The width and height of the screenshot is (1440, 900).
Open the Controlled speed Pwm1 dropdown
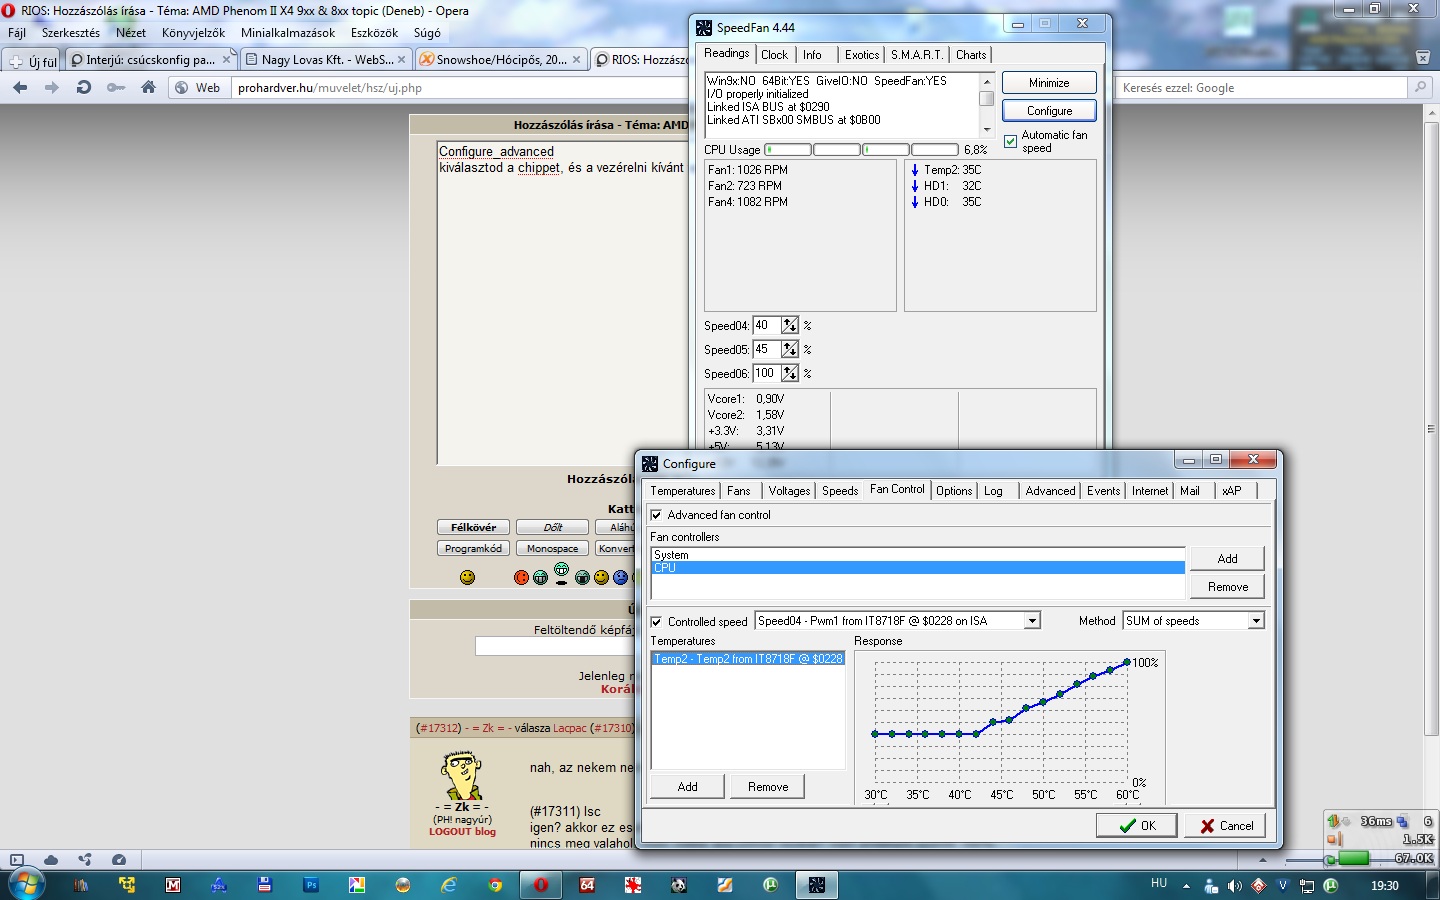tap(1032, 621)
